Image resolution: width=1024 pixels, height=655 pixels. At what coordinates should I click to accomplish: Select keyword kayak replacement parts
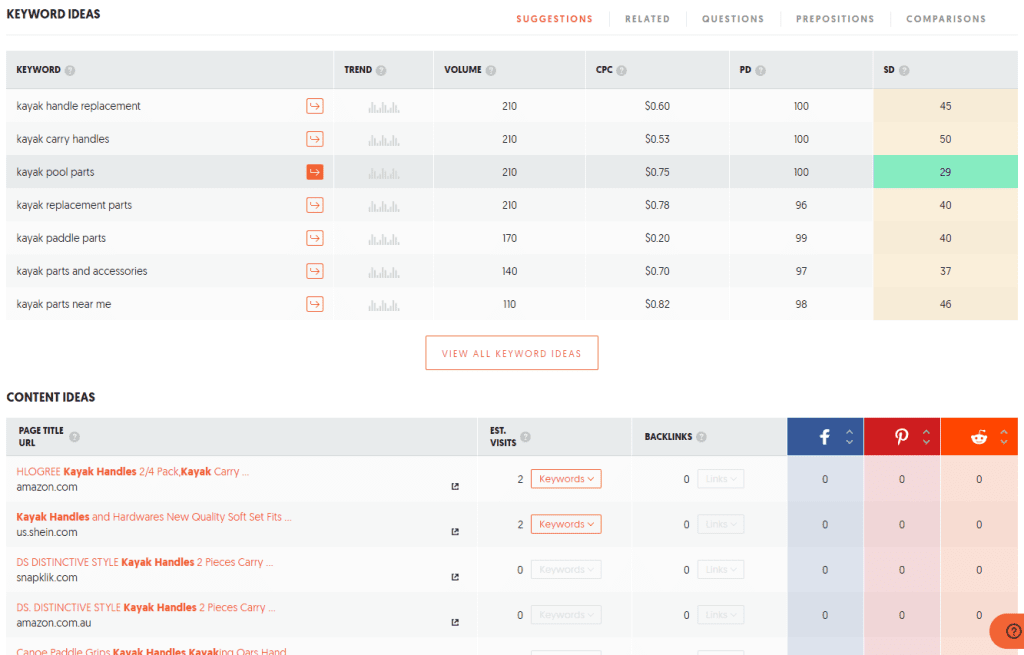point(74,205)
